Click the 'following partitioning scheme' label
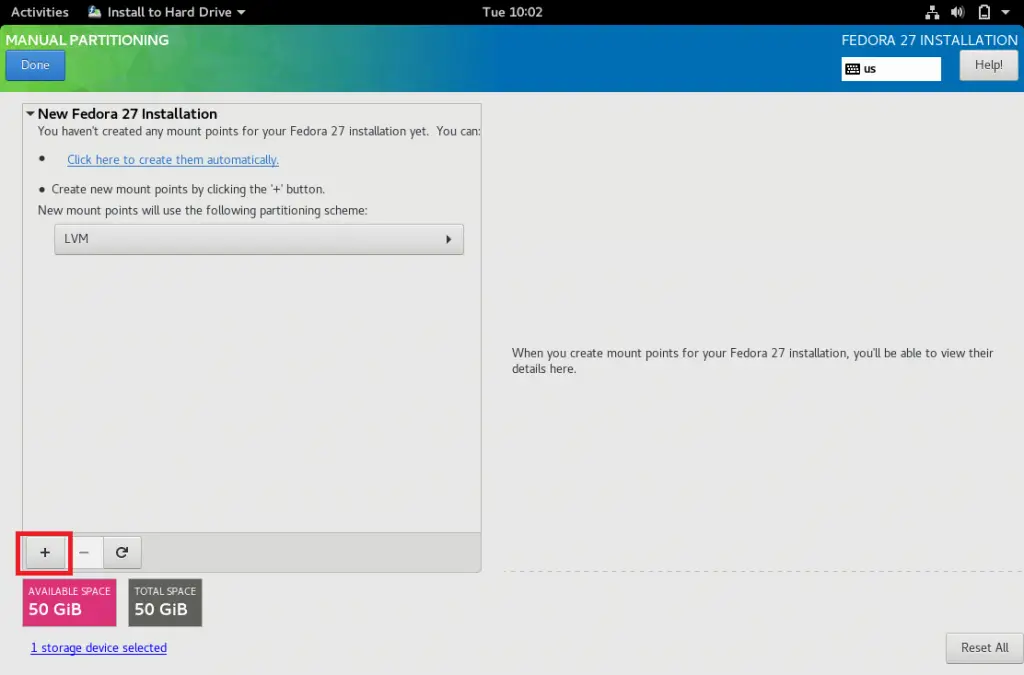Screen dimensions: 1024x675 point(202,210)
